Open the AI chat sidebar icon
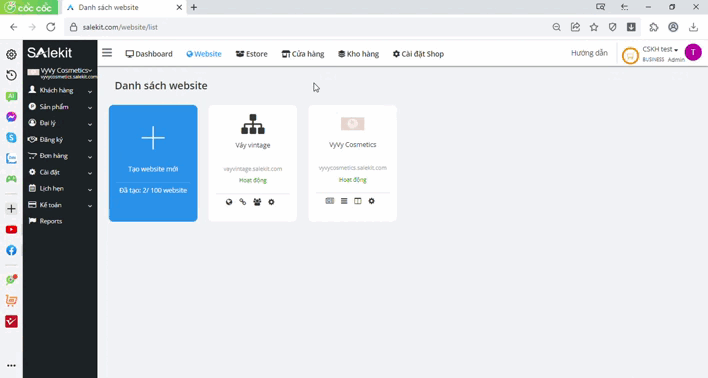This screenshot has width=708, height=378. 11,96
